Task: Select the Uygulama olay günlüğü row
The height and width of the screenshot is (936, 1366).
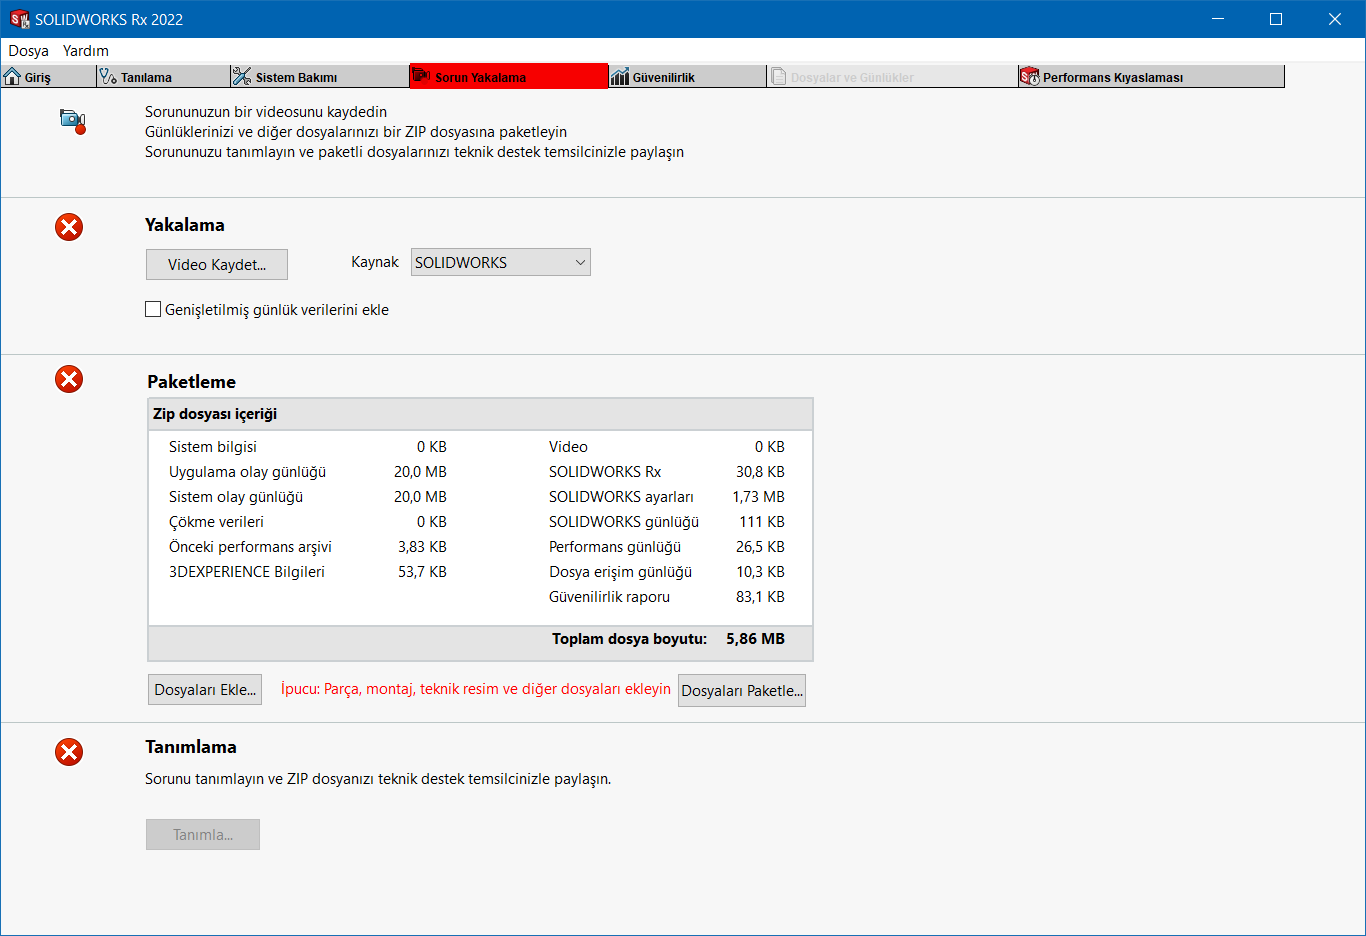Action: pyautogui.click(x=308, y=472)
